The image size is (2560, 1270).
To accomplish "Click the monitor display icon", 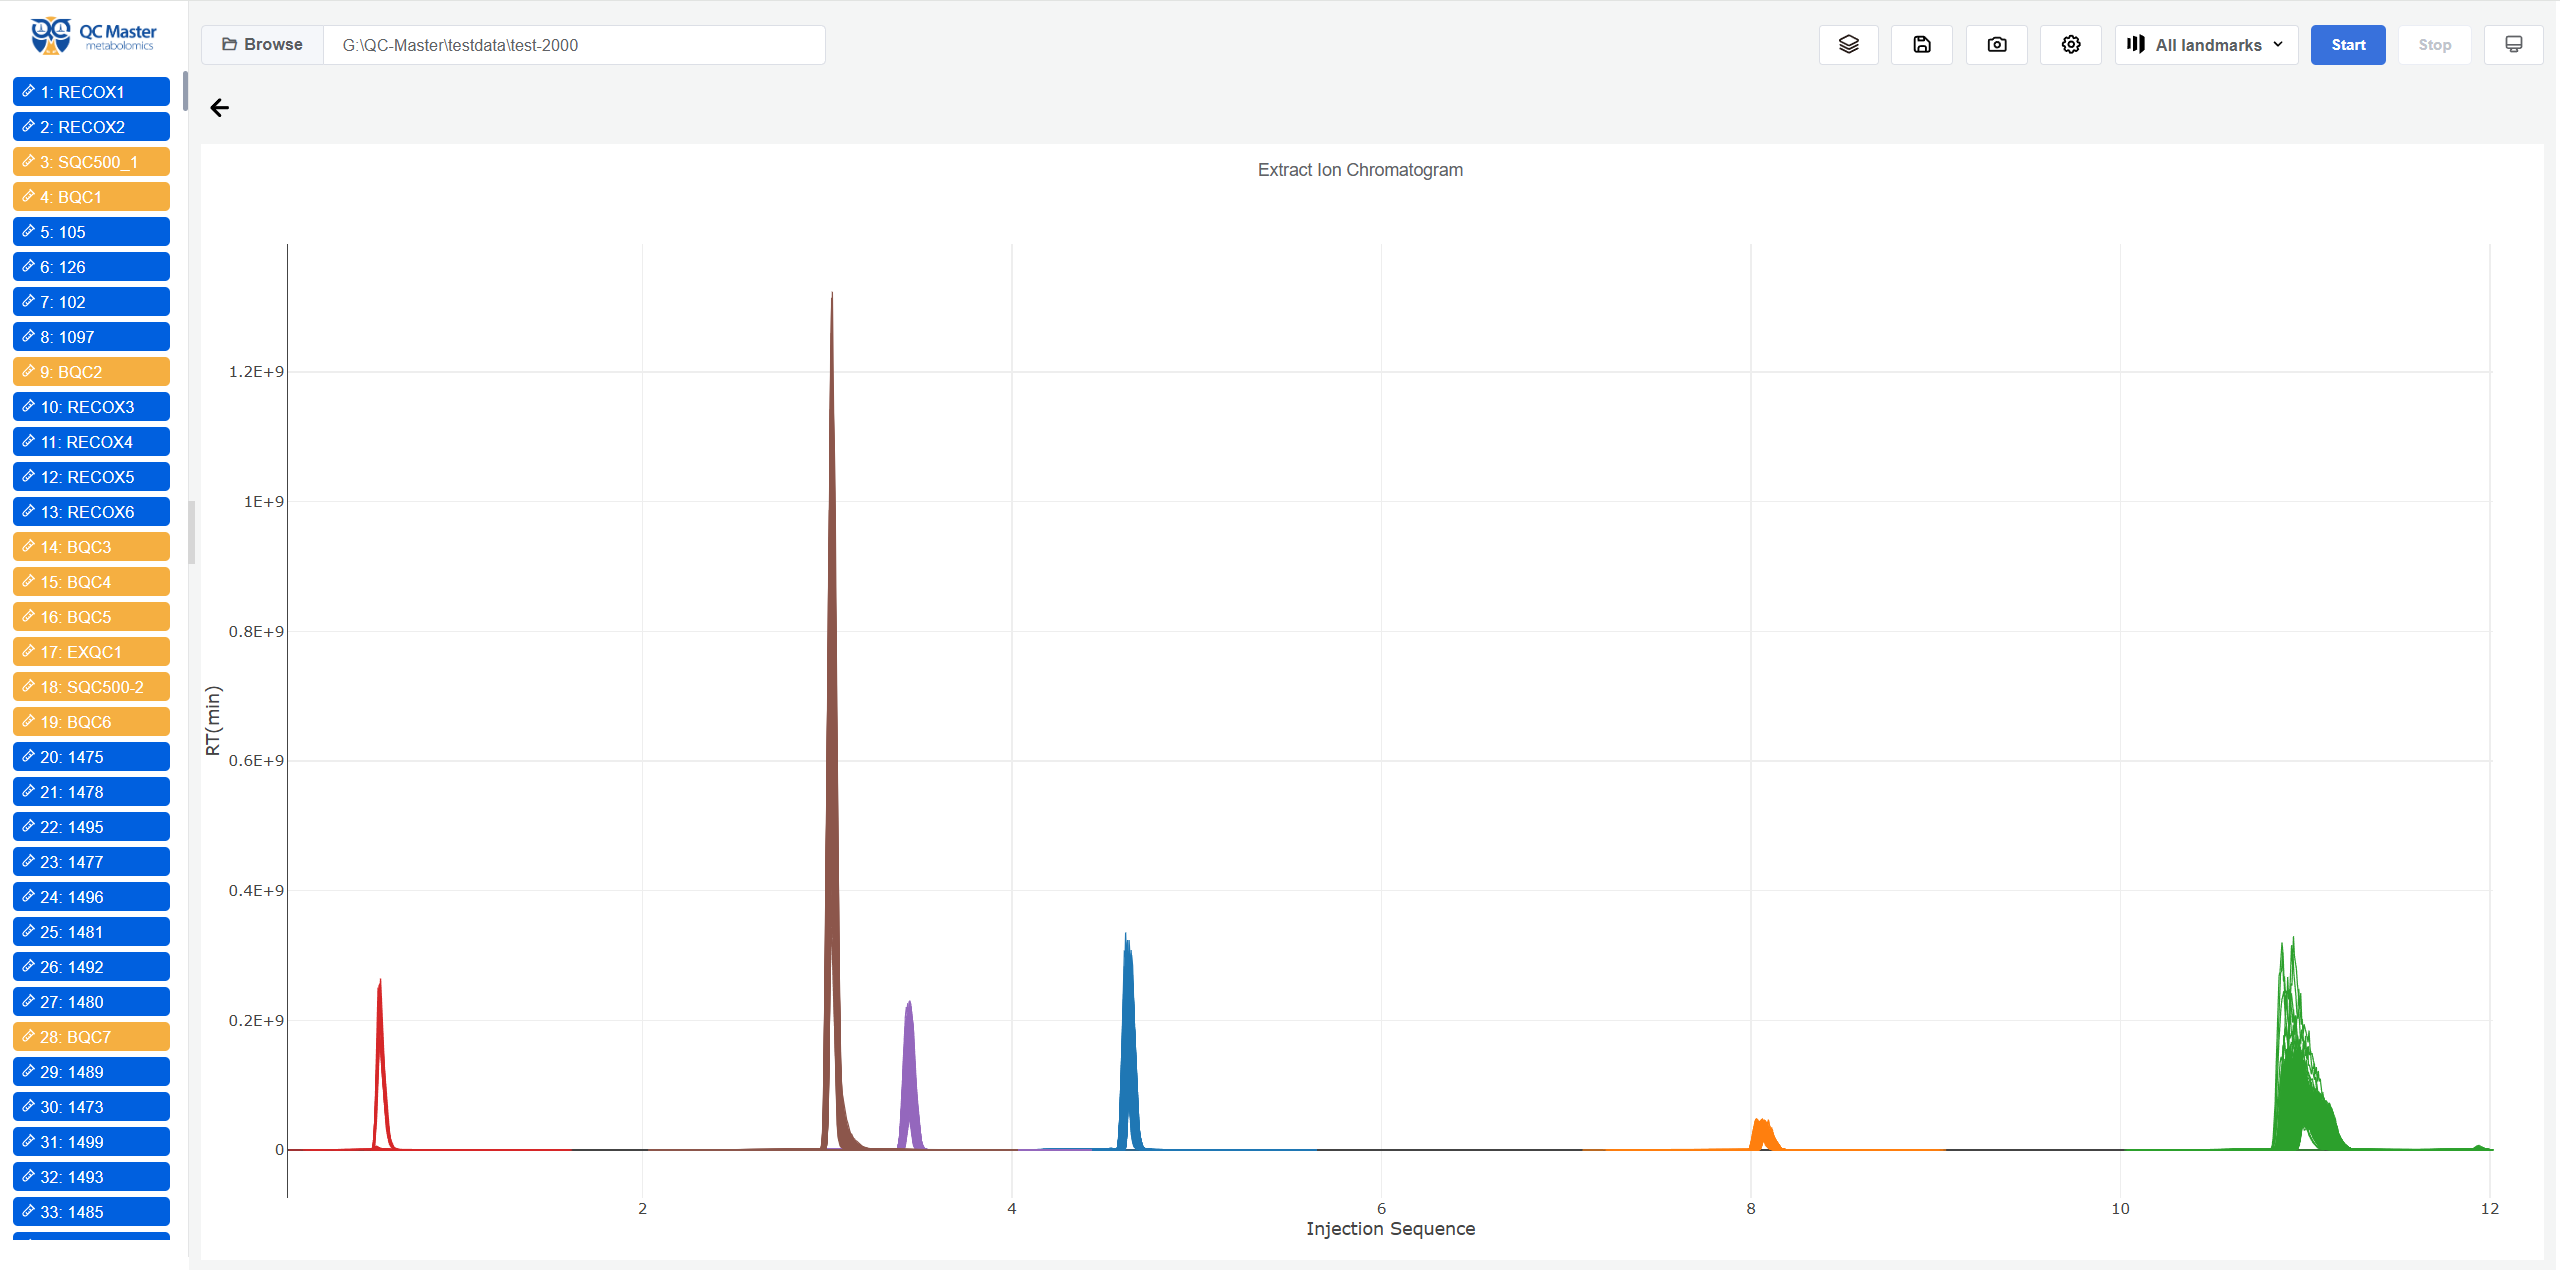I will (x=2513, y=45).
